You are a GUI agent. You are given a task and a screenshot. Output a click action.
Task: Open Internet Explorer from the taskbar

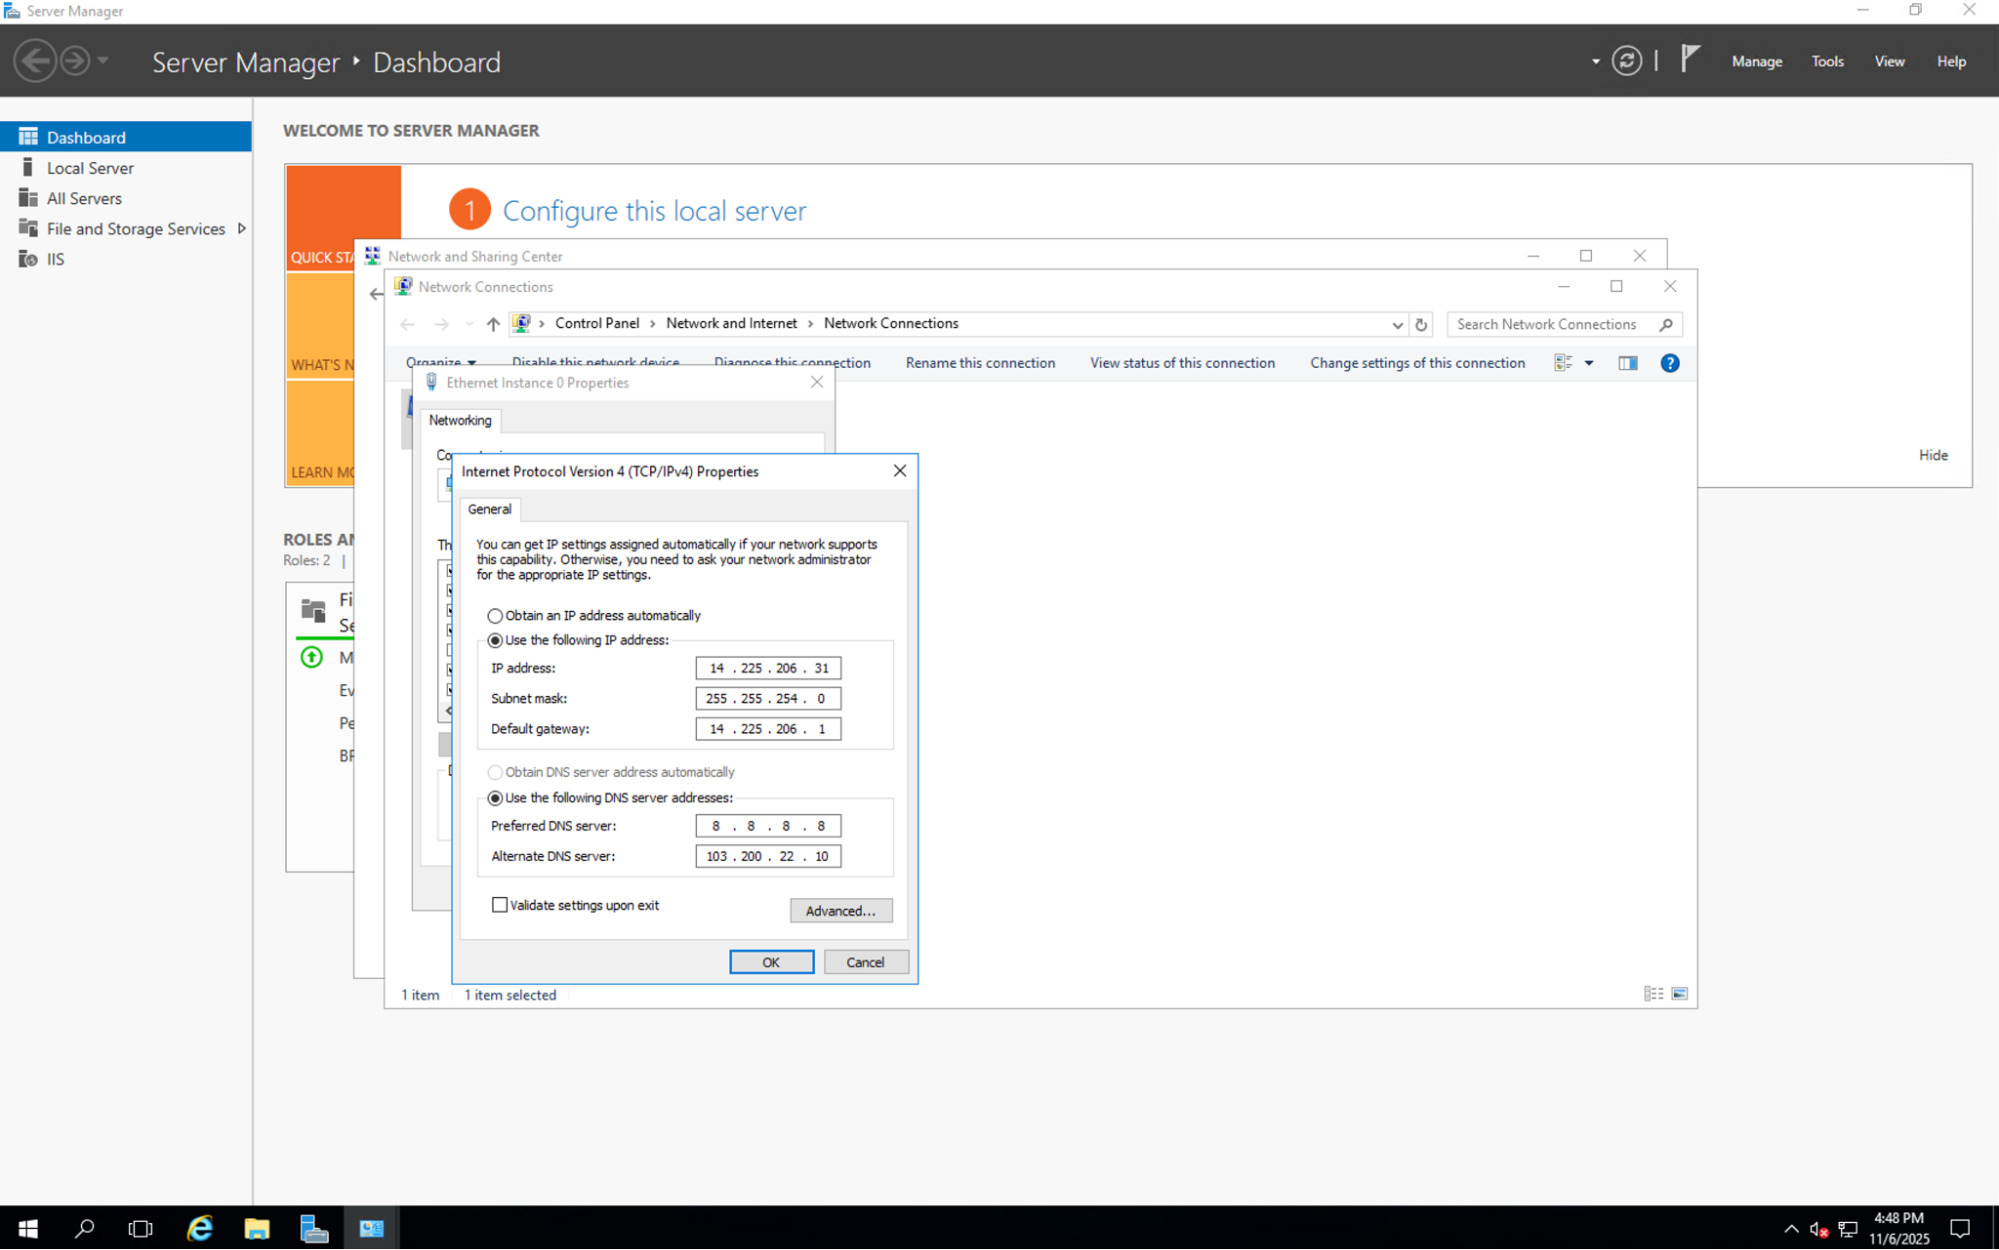(200, 1228)
